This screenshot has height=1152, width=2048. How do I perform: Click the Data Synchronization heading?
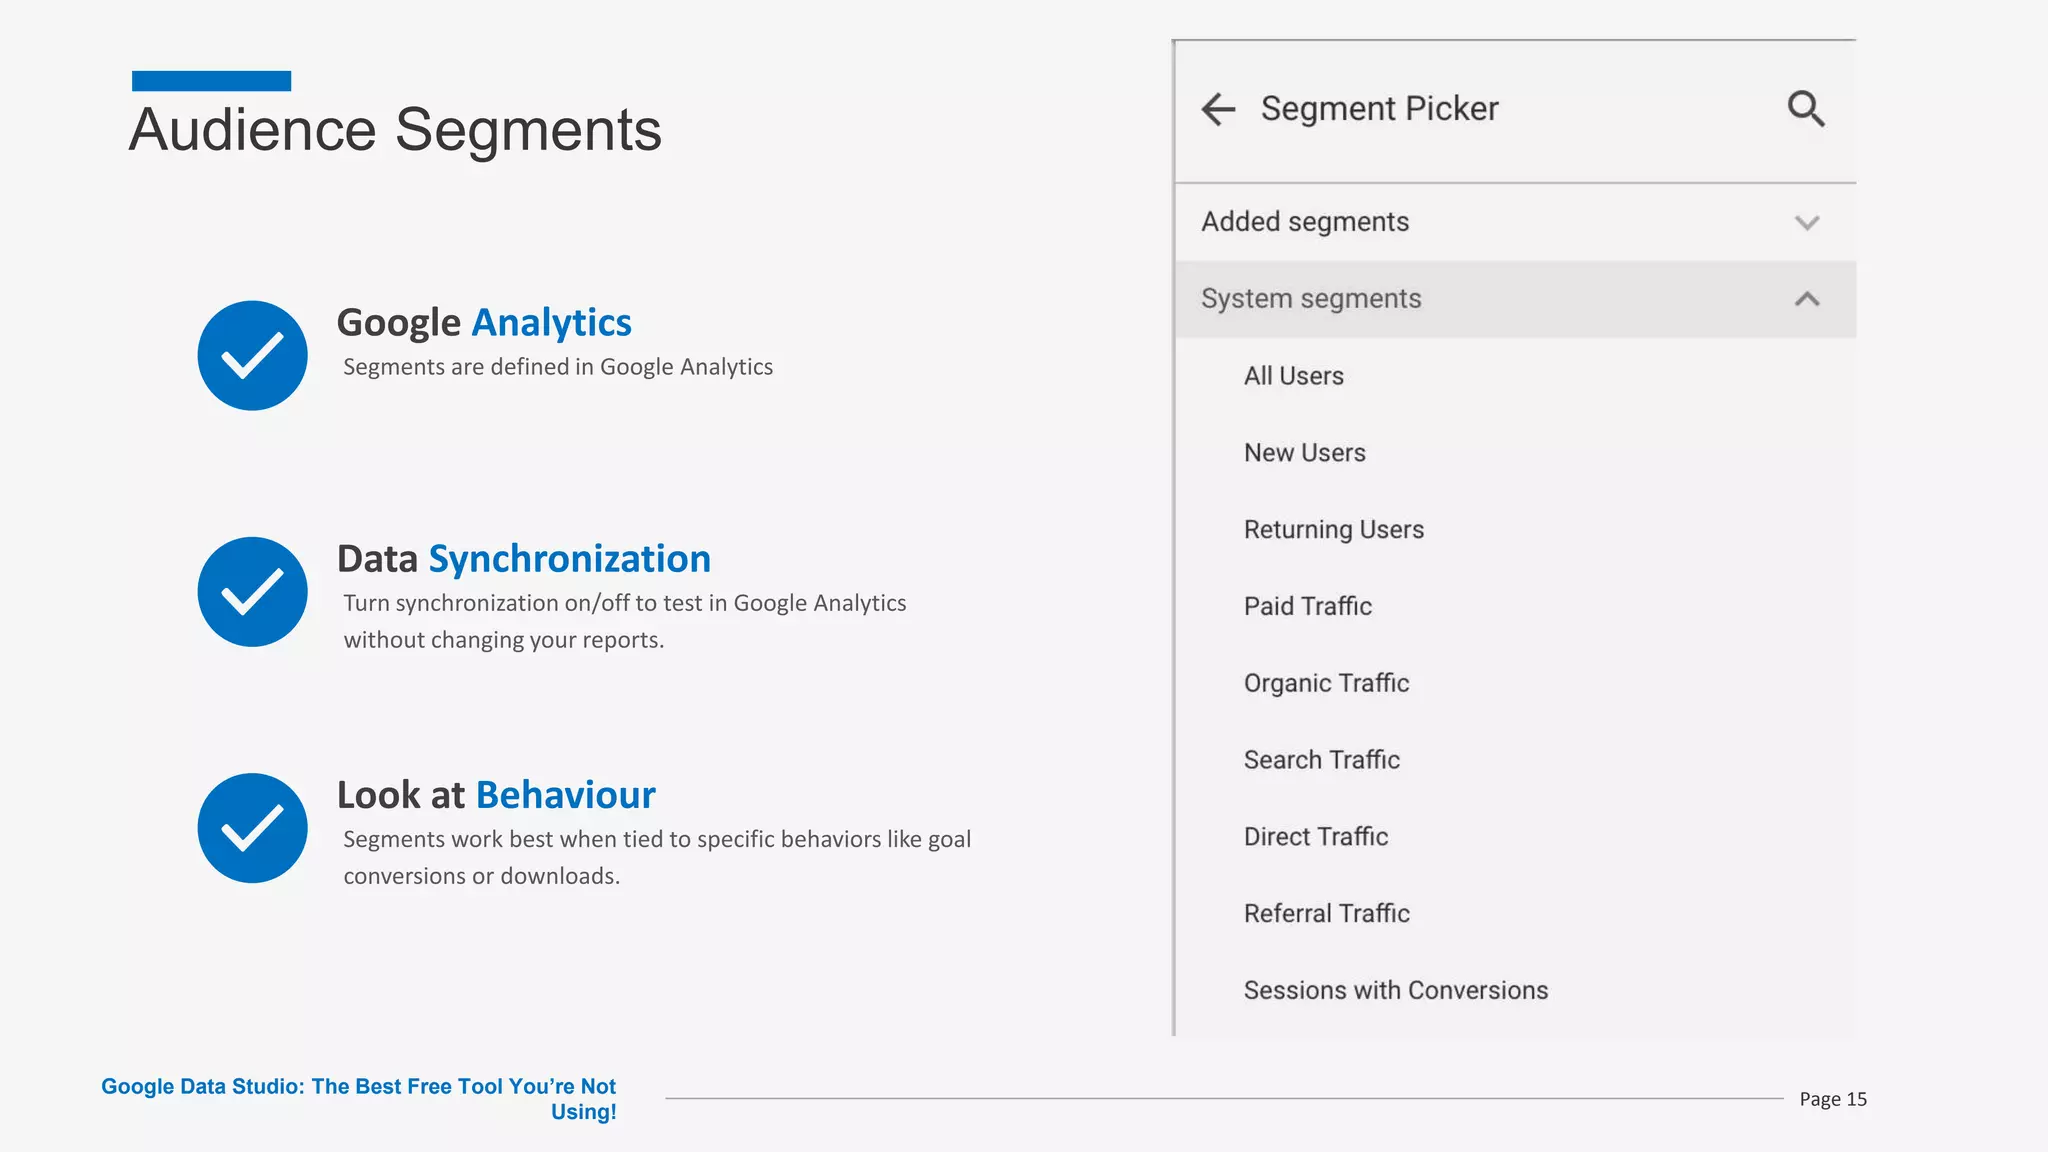(x=524, y=559)
